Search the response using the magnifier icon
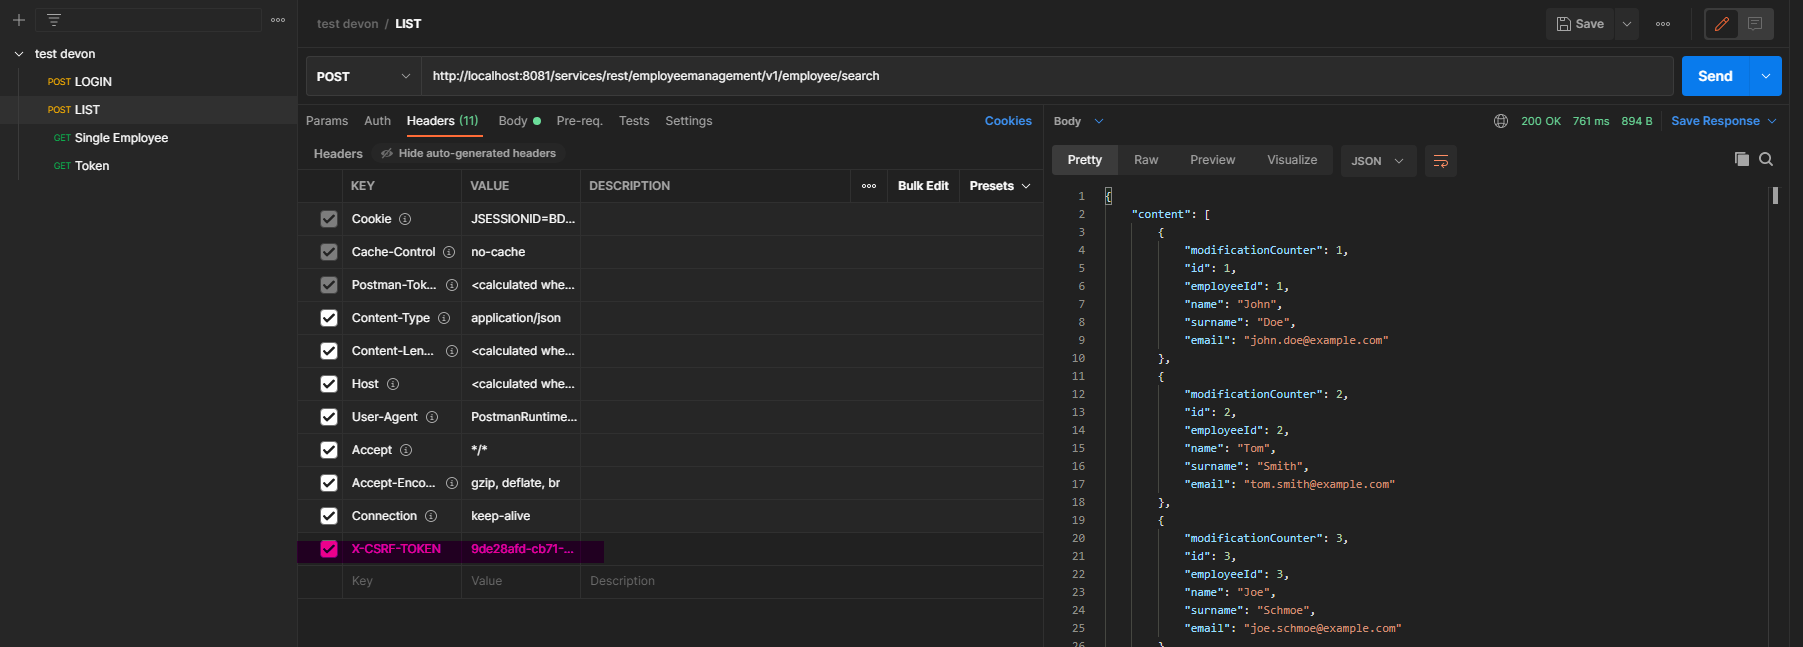Image resolution: width=1803 pixels, height=647 pixels. (x=1766, y=159)
